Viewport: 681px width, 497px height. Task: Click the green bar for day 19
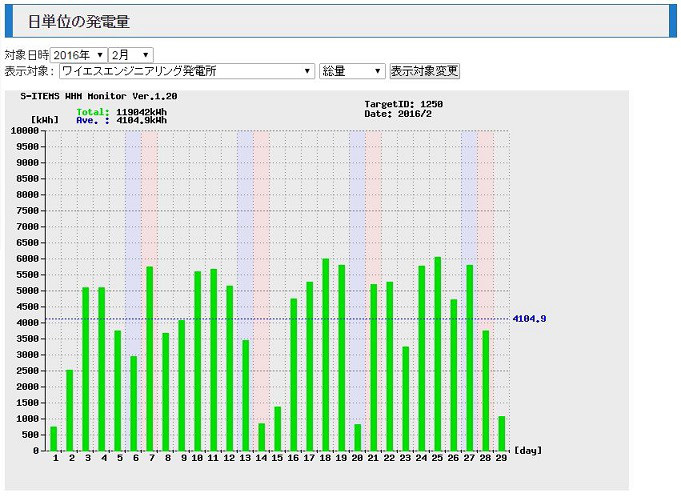[x=342, y=358]
